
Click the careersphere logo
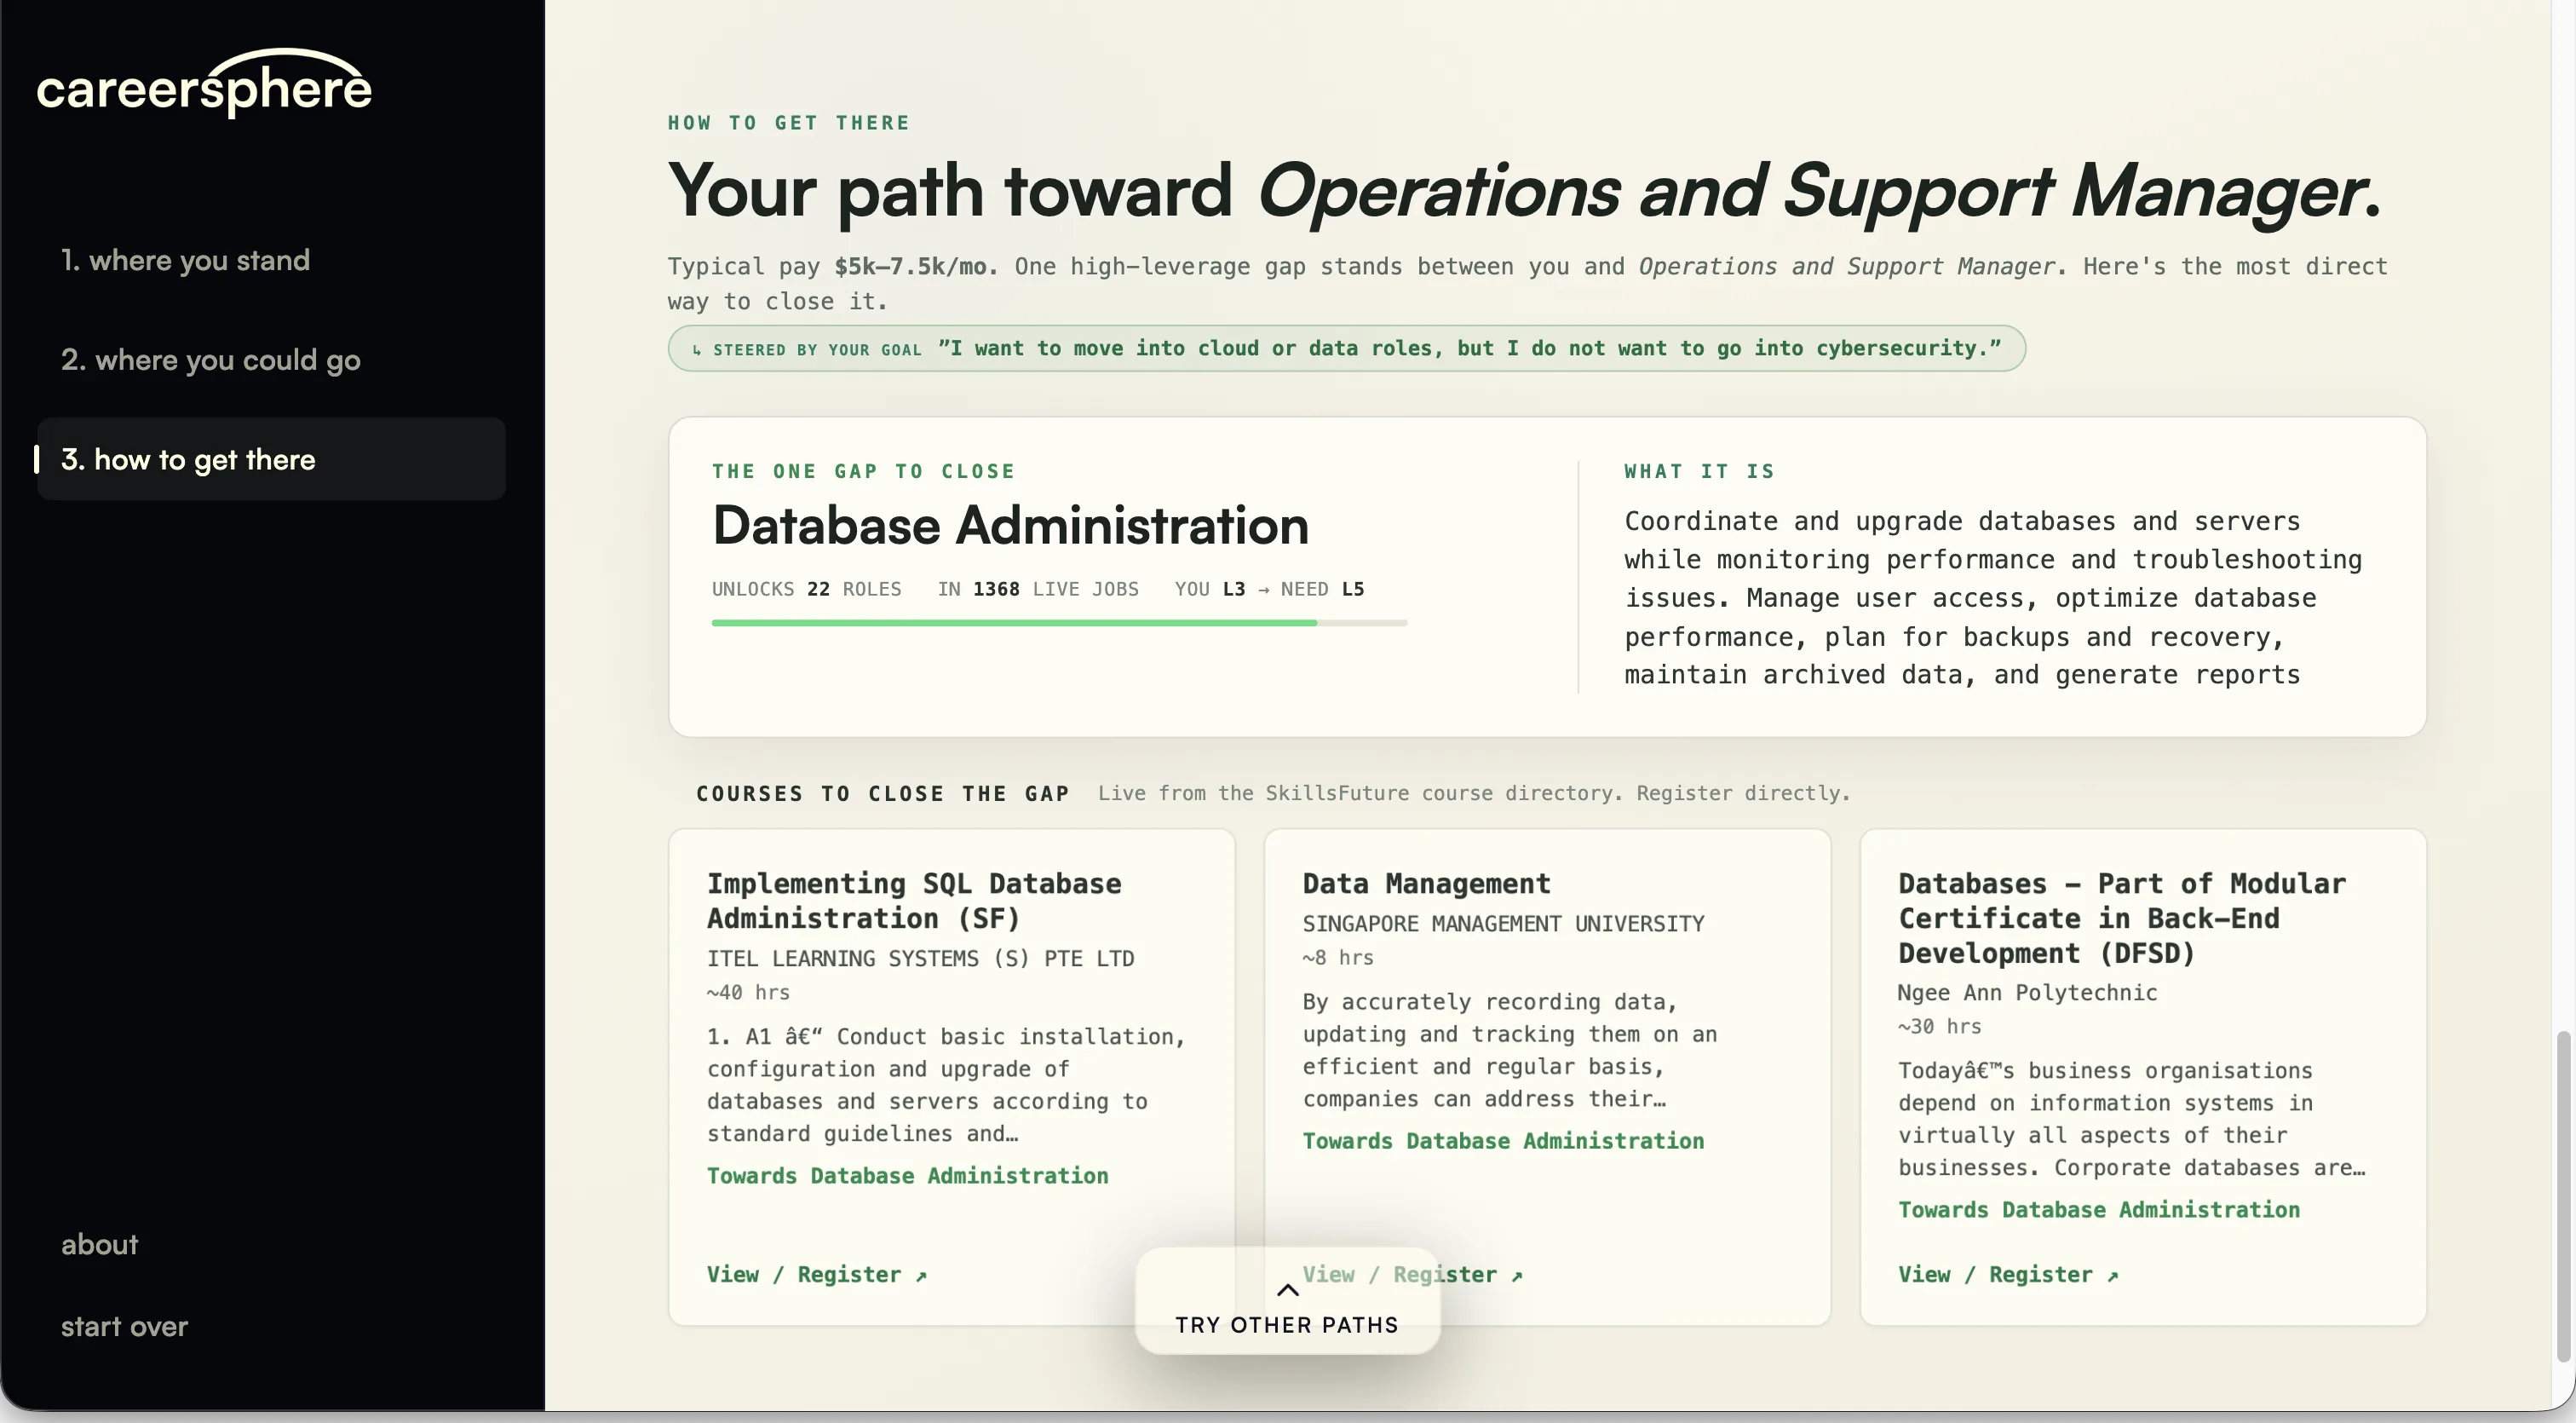[x=204, y=83]
